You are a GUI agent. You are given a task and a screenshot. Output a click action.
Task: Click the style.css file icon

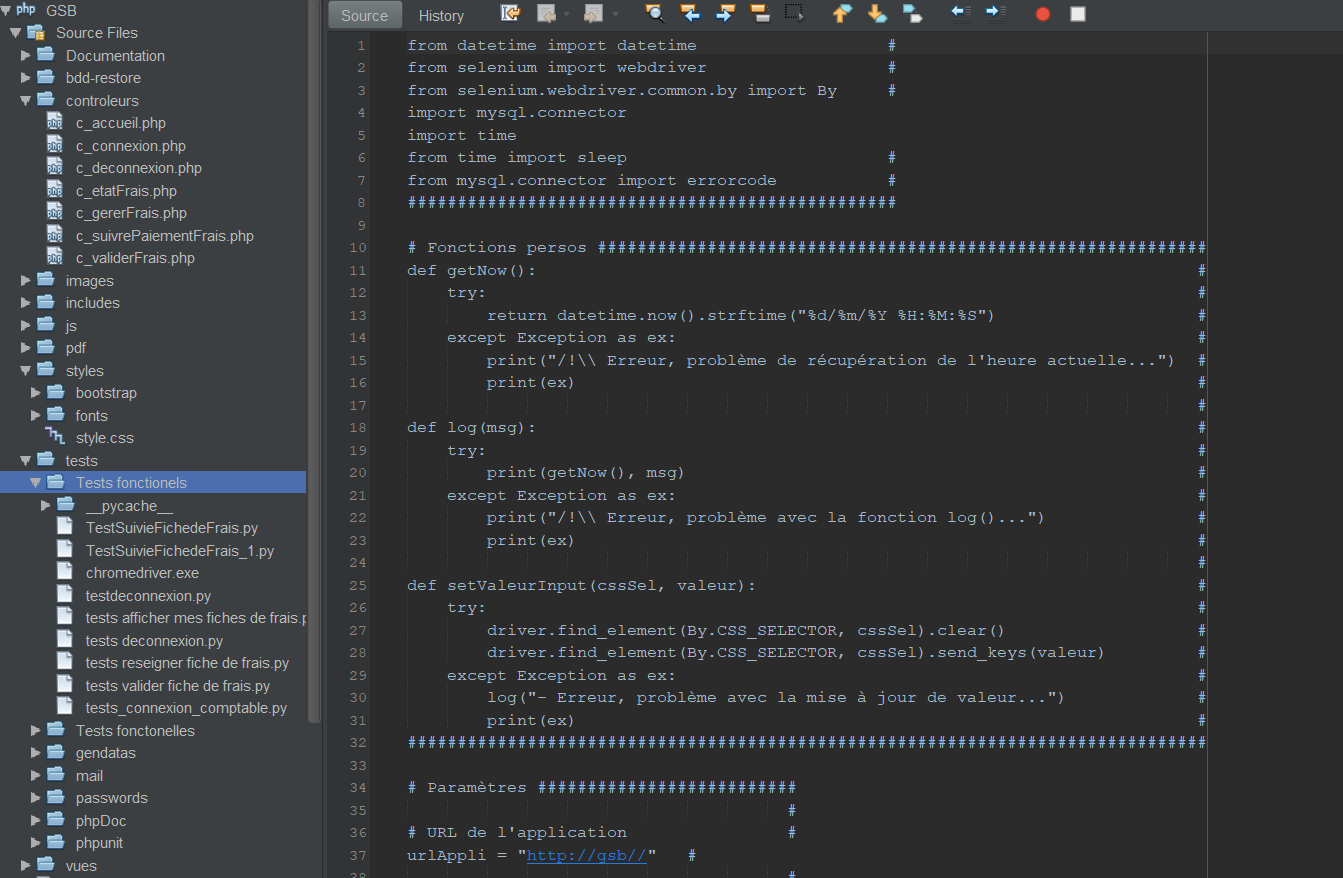point(55,437)
